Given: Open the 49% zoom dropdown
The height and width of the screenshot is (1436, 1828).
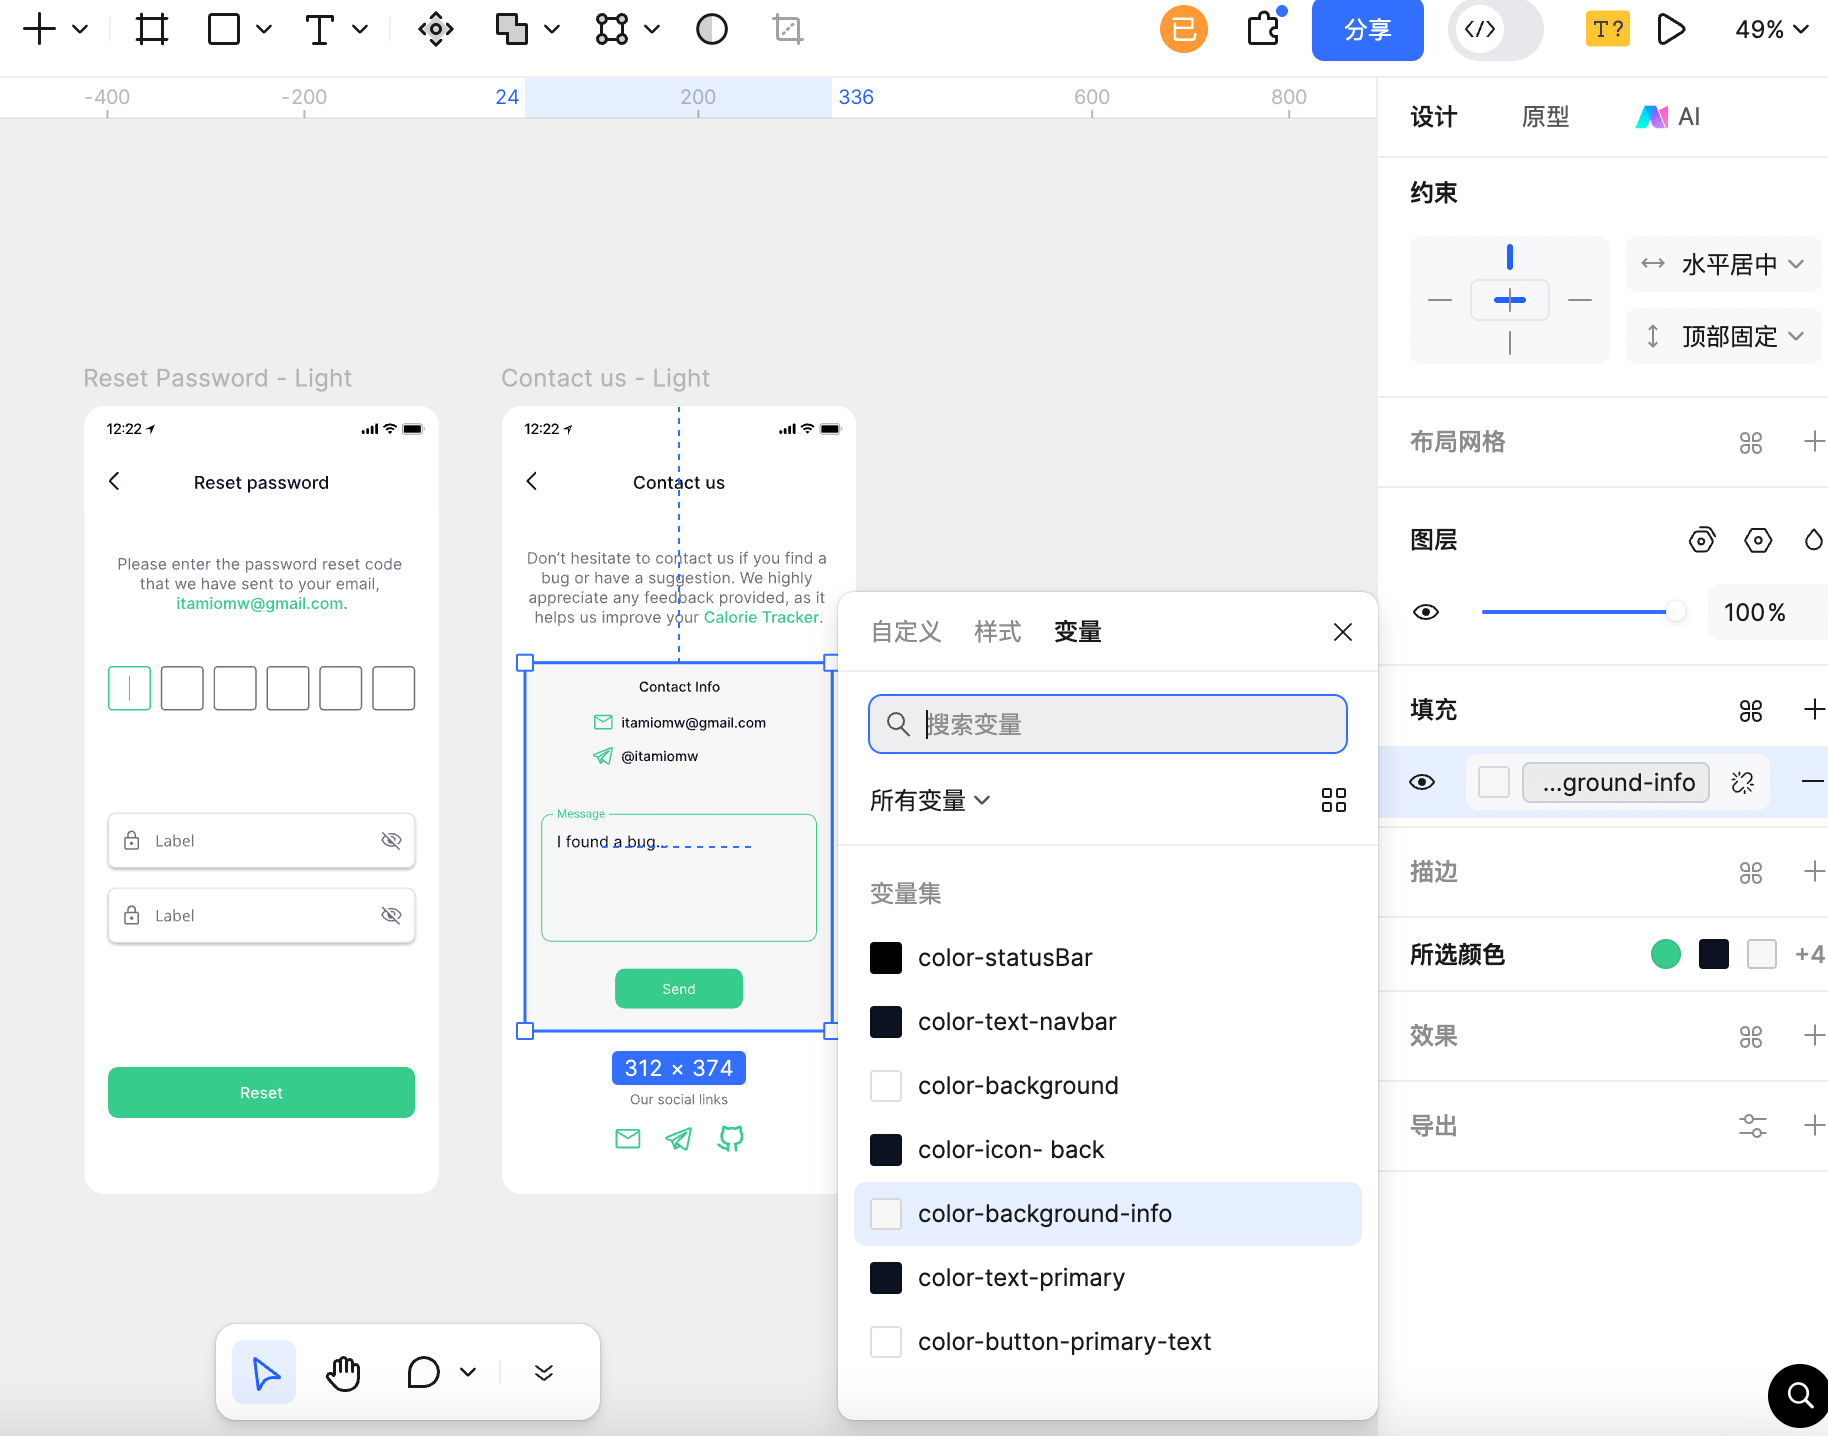Looking at the screenshot, I should (1770, 29).
